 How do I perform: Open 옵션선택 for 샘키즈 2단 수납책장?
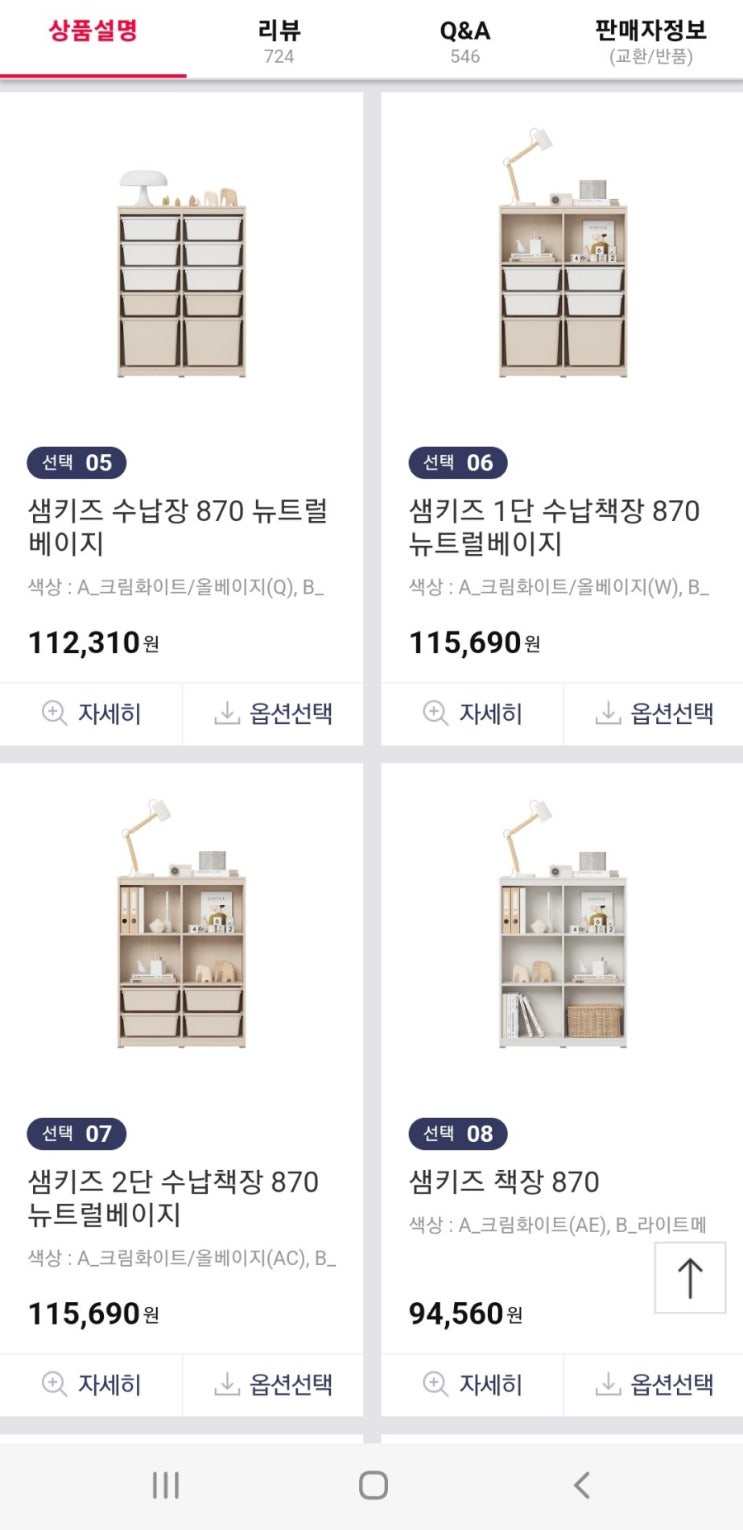[273, 1384]
